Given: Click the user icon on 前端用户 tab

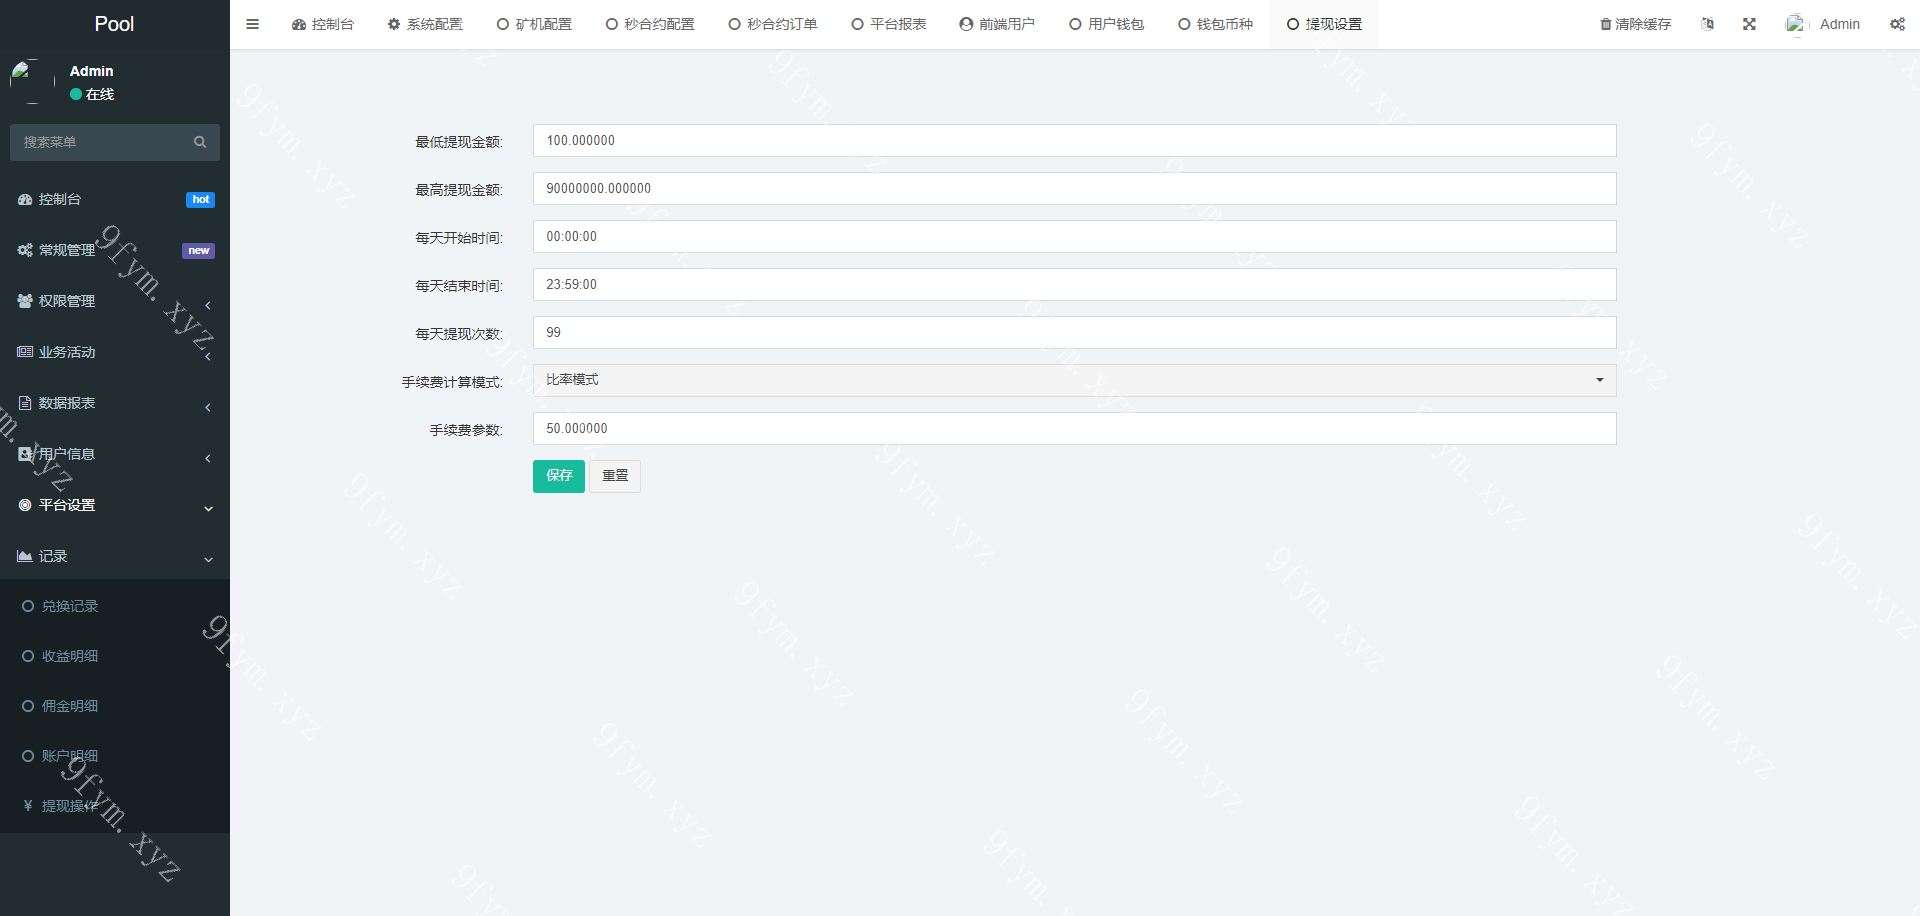Looking at the screenshot, I should point(966,24).
